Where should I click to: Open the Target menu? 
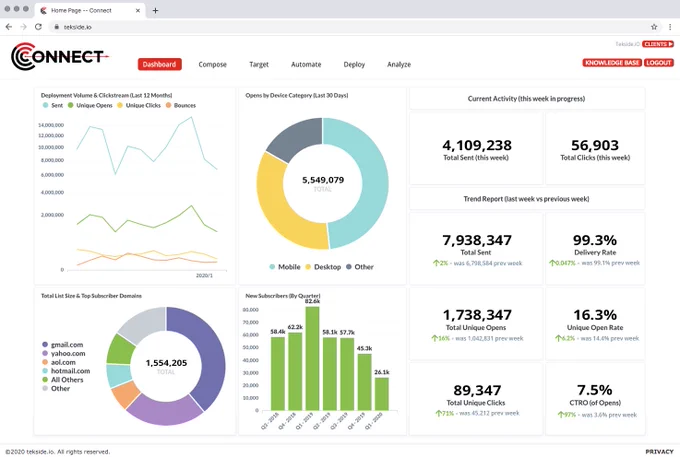259,64
